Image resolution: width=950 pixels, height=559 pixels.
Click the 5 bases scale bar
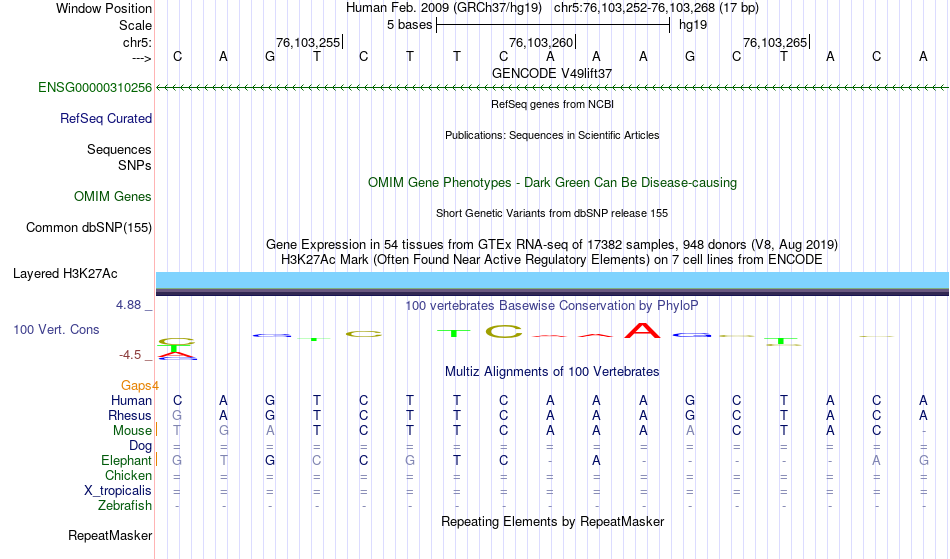[553, 25]
